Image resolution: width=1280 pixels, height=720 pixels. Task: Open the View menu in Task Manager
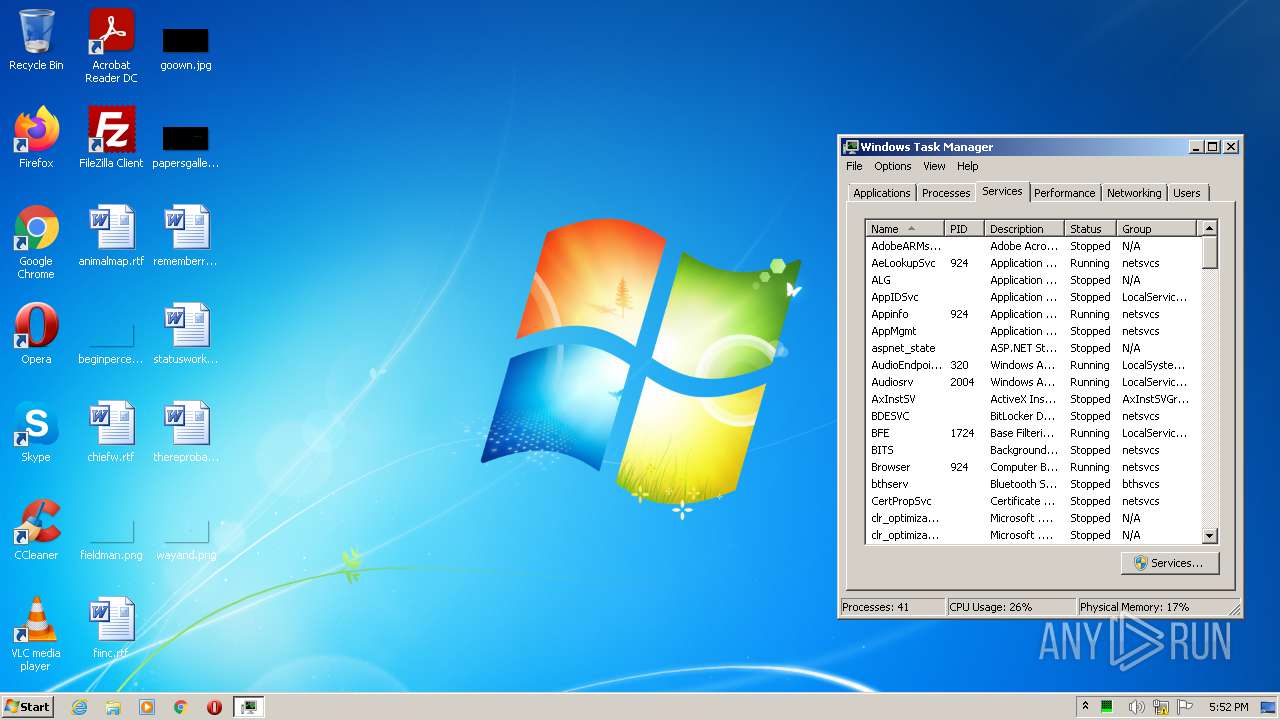coord(934,166)
